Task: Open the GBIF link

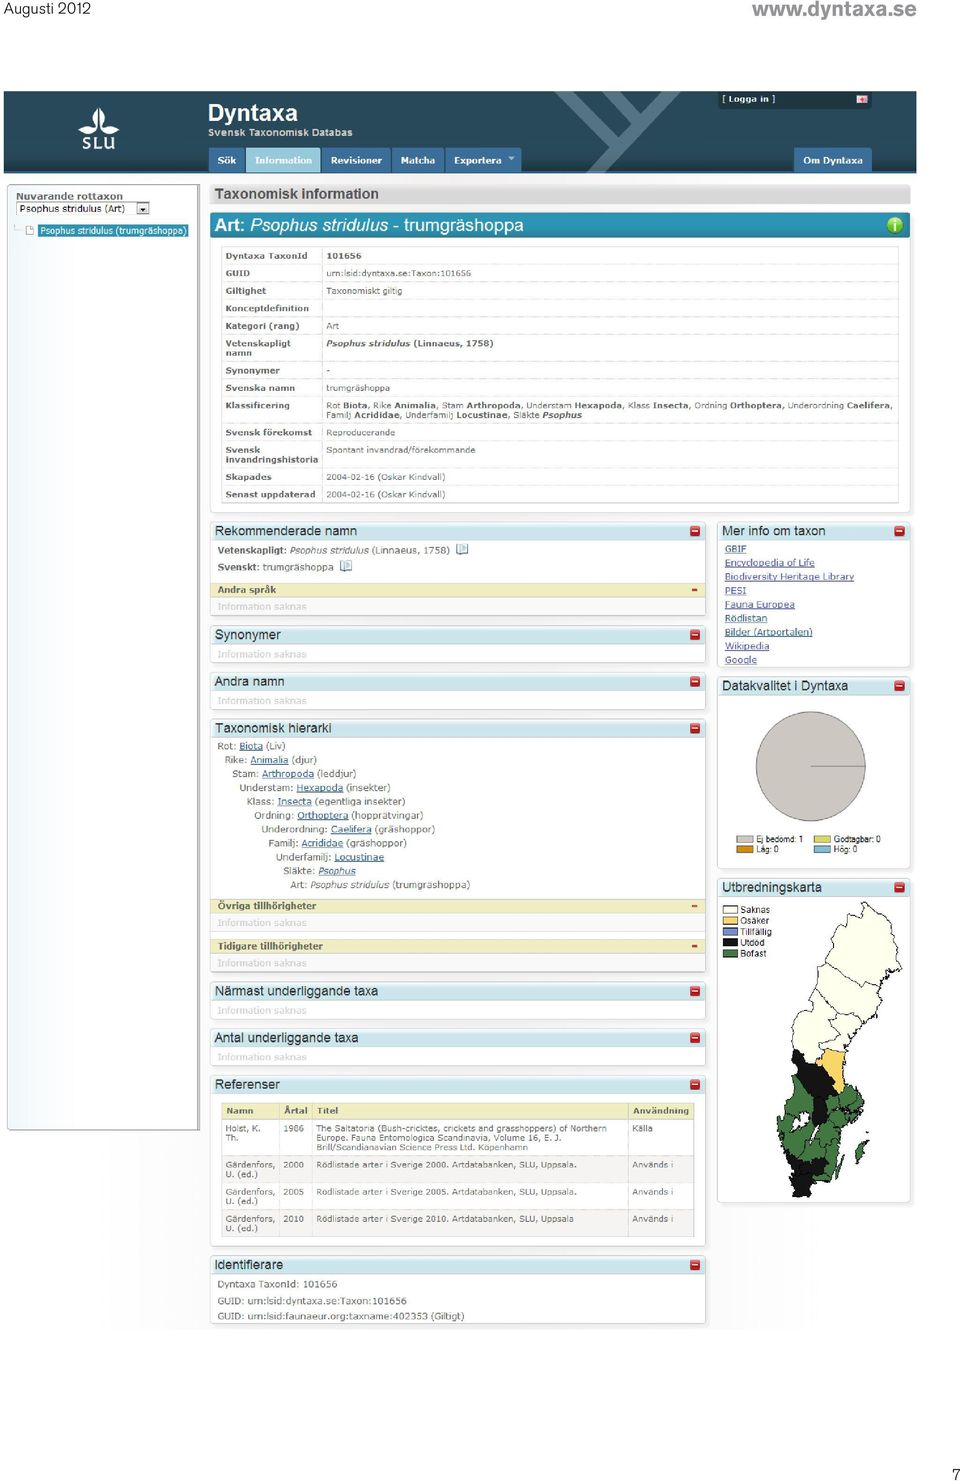Action: click(x=735, y=549)
